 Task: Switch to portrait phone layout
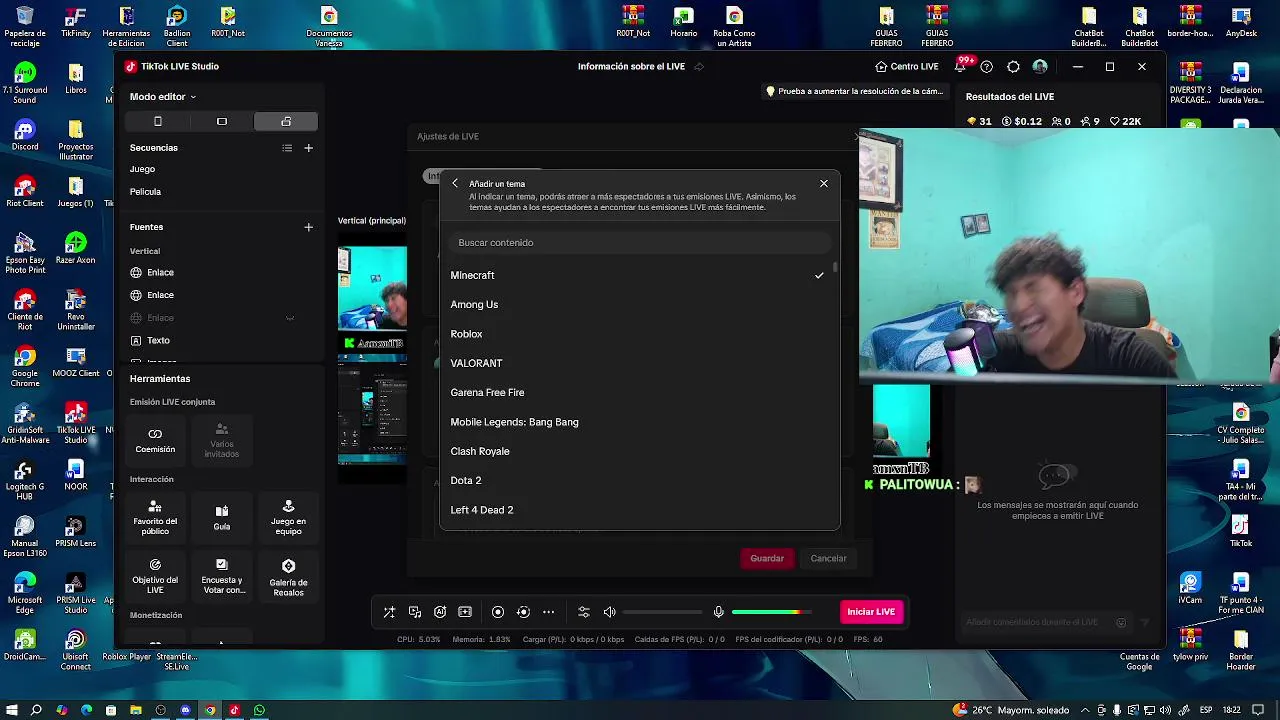click(x=157, y=121)
